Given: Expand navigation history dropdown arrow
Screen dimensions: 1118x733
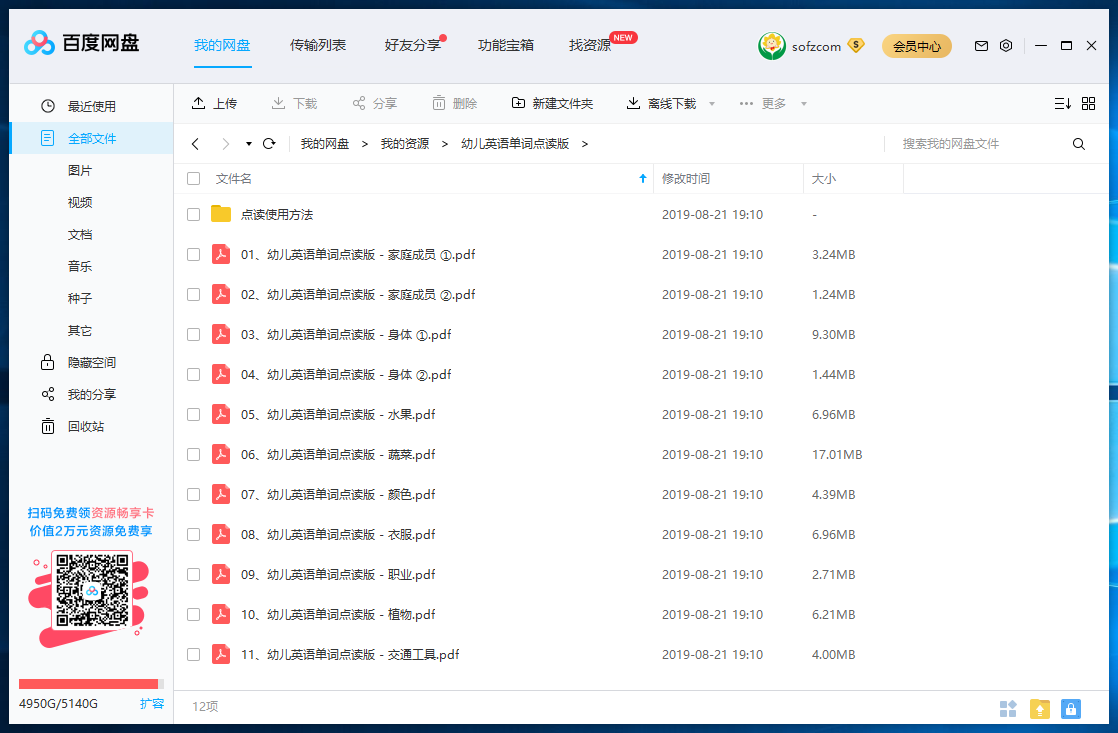Looking at the screenshot, I should pyautogui.click(x=249, y=144).
